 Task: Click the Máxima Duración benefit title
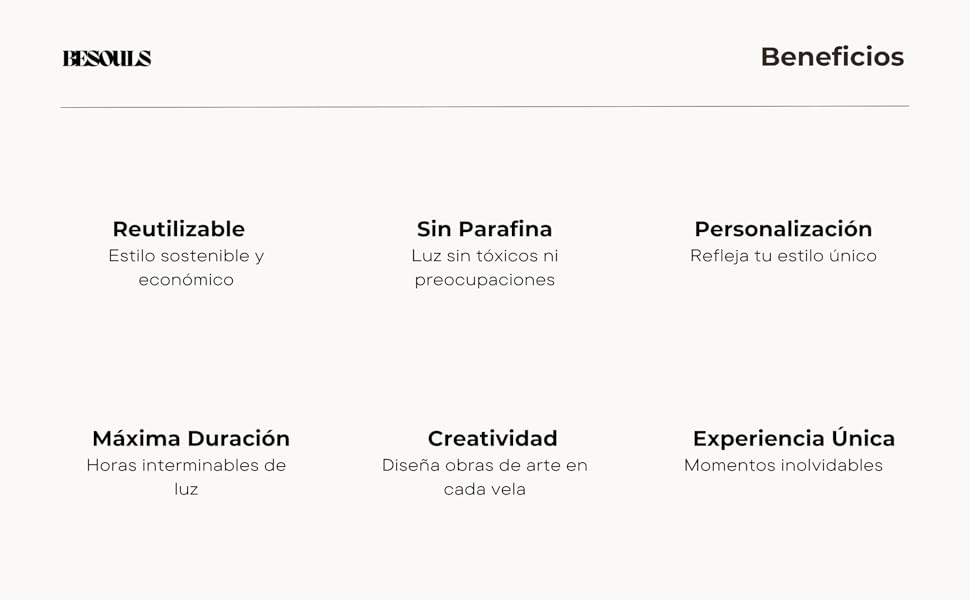tap(191, 438)
